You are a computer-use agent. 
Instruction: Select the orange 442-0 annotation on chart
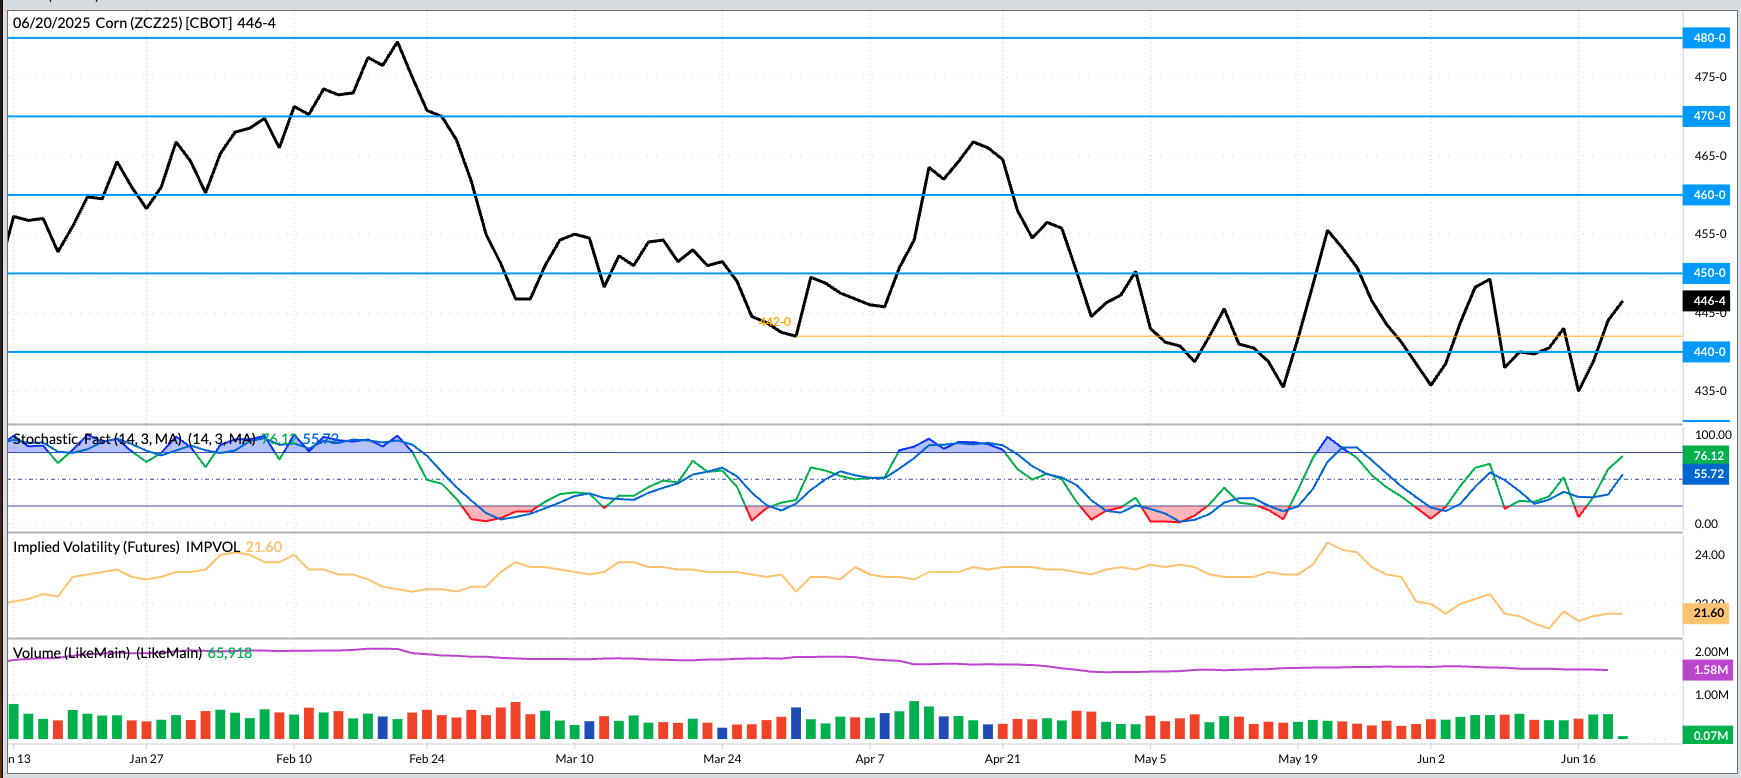coord(775,322)
